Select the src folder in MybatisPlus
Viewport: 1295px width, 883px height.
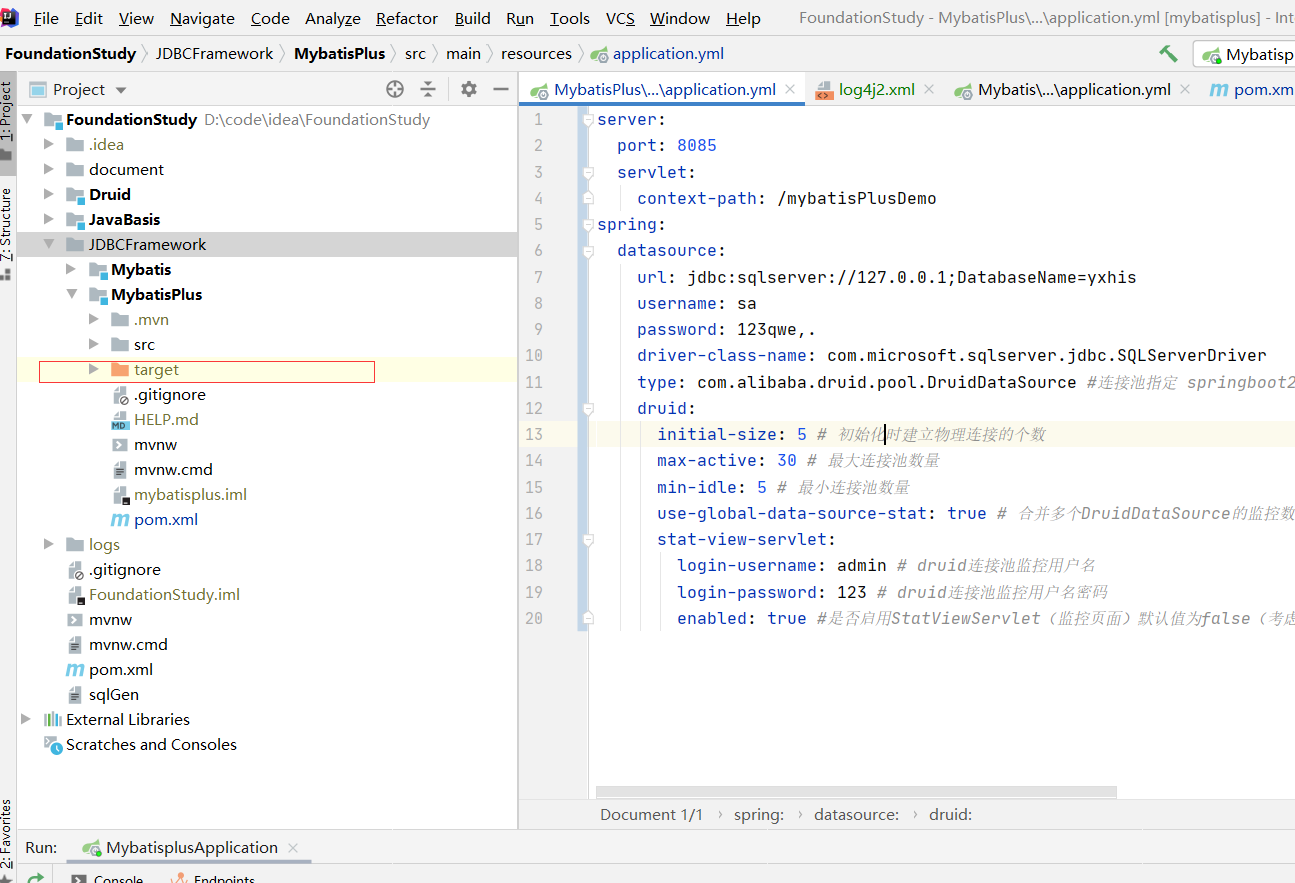pyautogui.click(x=144, y=344)
